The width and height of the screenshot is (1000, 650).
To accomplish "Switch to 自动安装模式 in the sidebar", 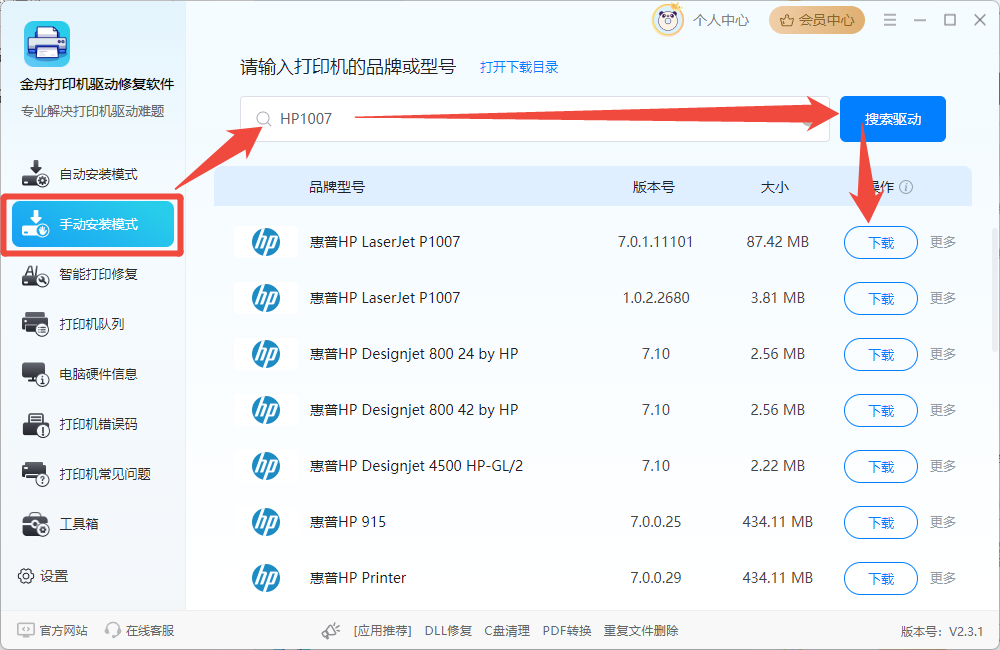I will (93, 174).
